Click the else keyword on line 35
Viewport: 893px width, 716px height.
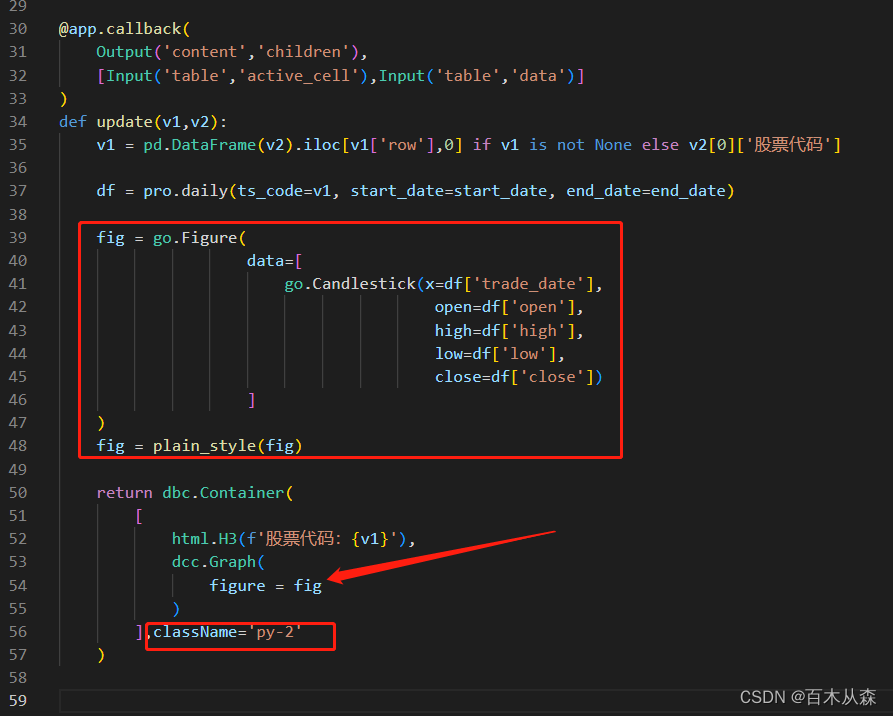(x=660, y=145)
